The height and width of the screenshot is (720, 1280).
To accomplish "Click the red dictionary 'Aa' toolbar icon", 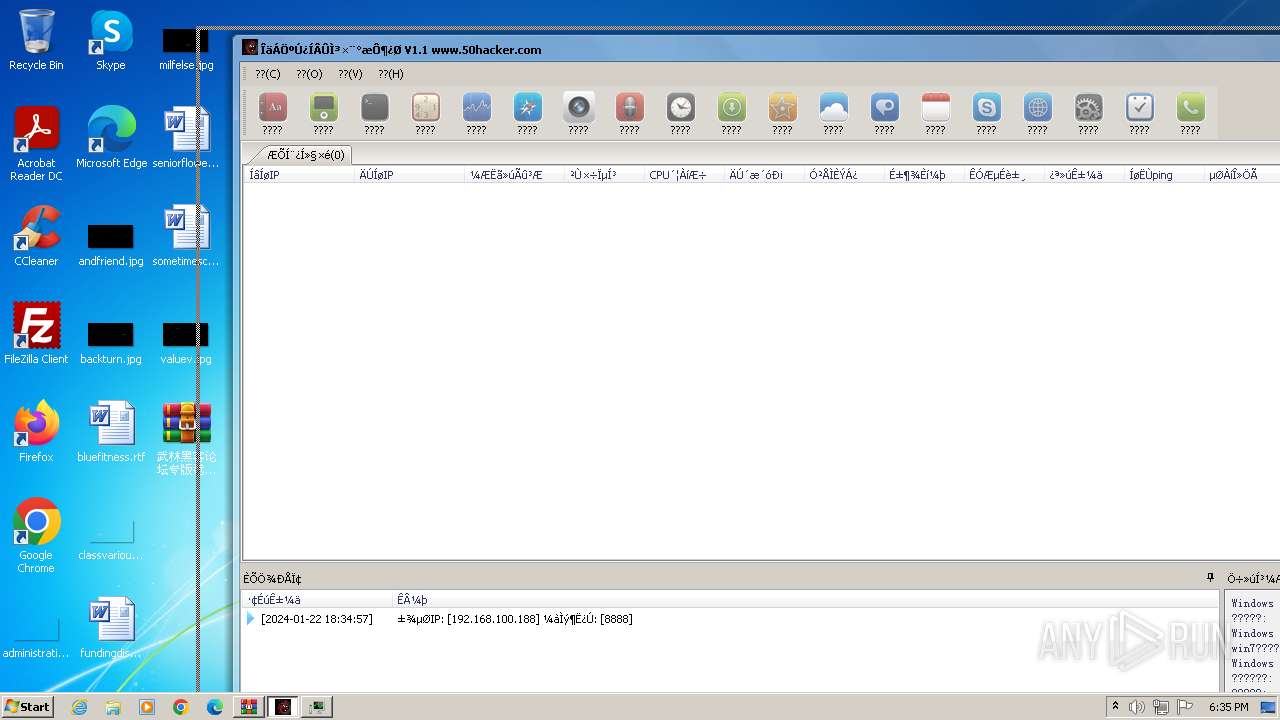I will 272,107.
